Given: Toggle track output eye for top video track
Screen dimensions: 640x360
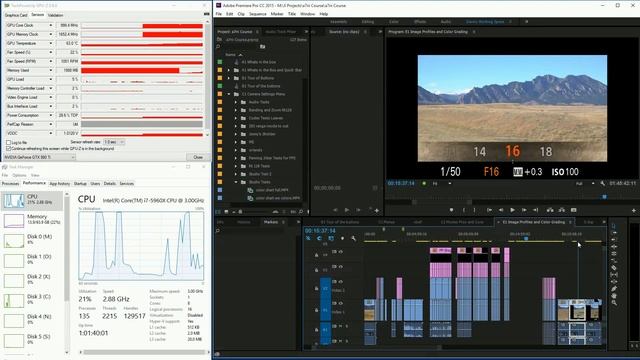Looking at the screenshot, I should tap(341, 252).
